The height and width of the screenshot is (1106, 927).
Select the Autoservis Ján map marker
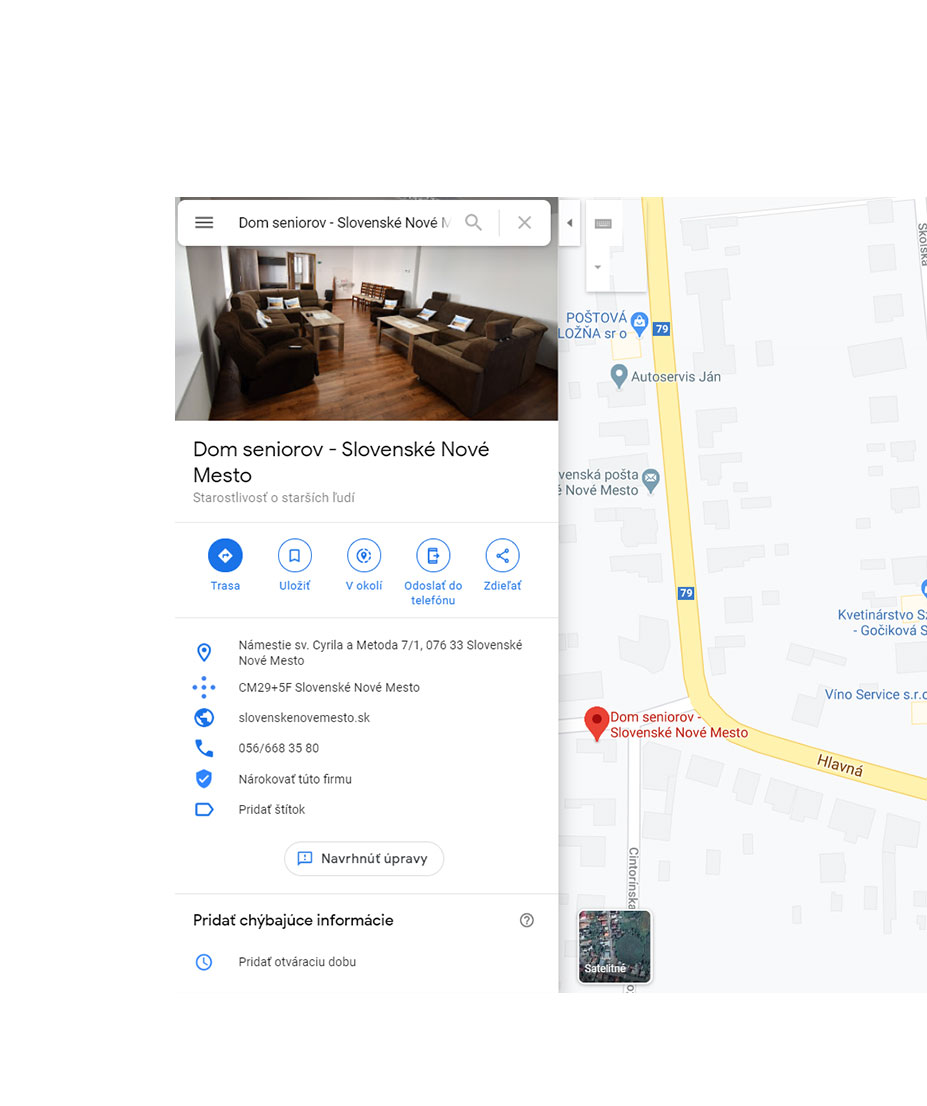tap(619, 376)
